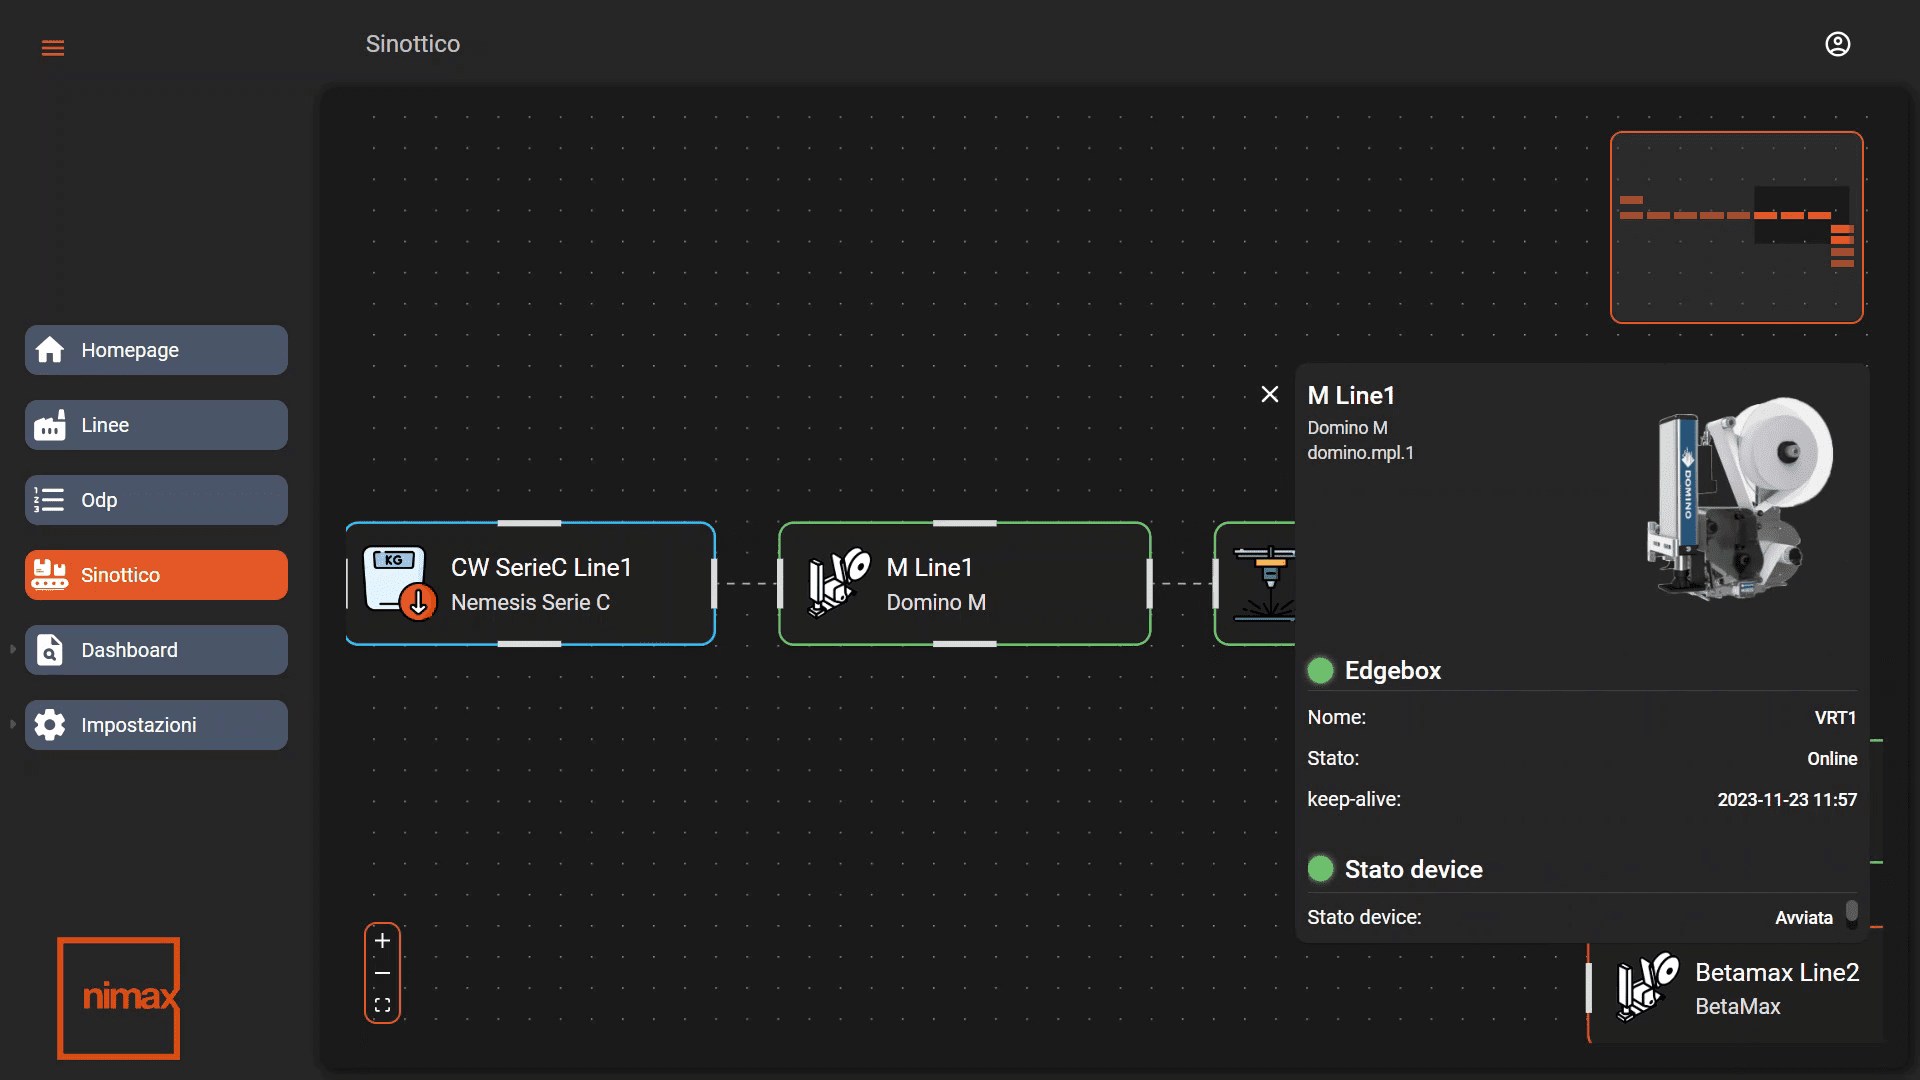Select the Sinottico menu item
This screenshot has width=1920, height=1080.
[156, 575]
